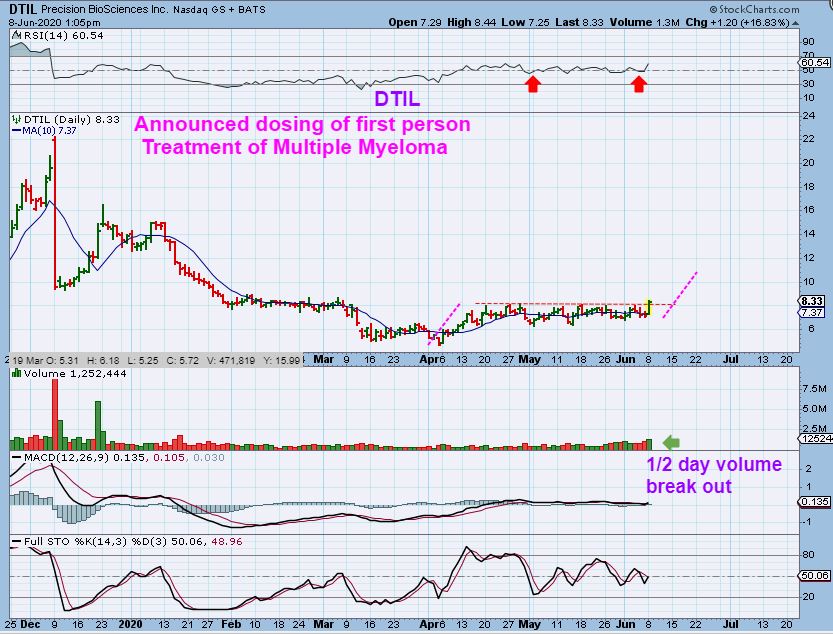The image size is (833, 634).
Task: Click the 0.030 MACD histogram value
Action: (x=209, y=458)
